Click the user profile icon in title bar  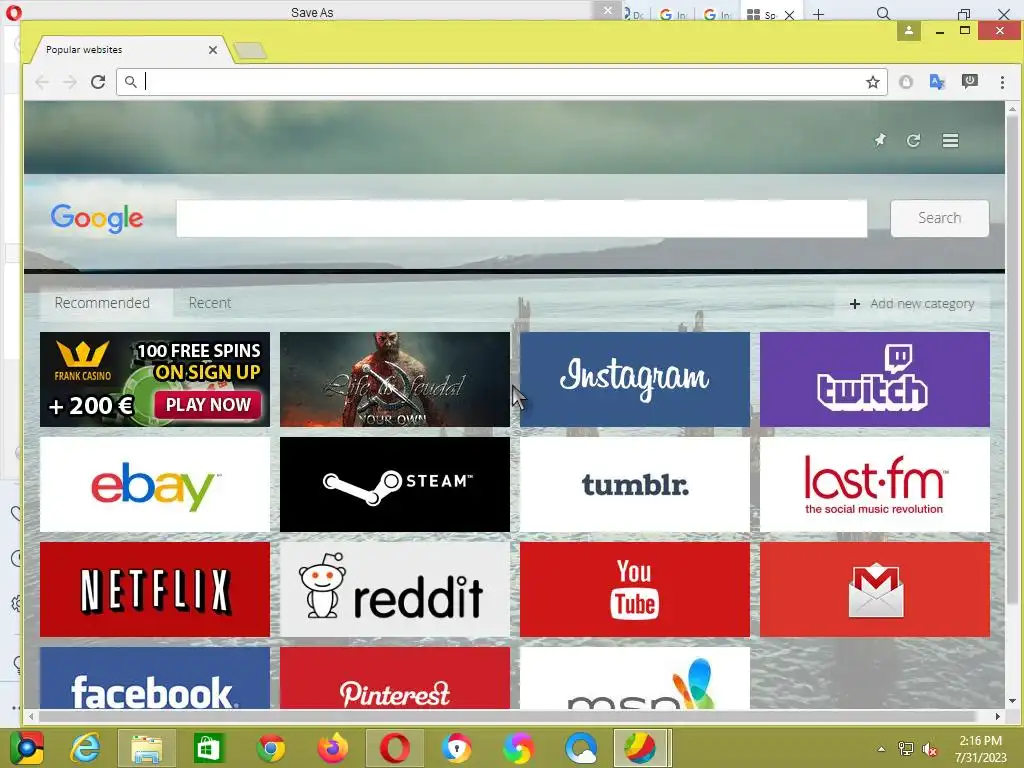click(908, 31)
